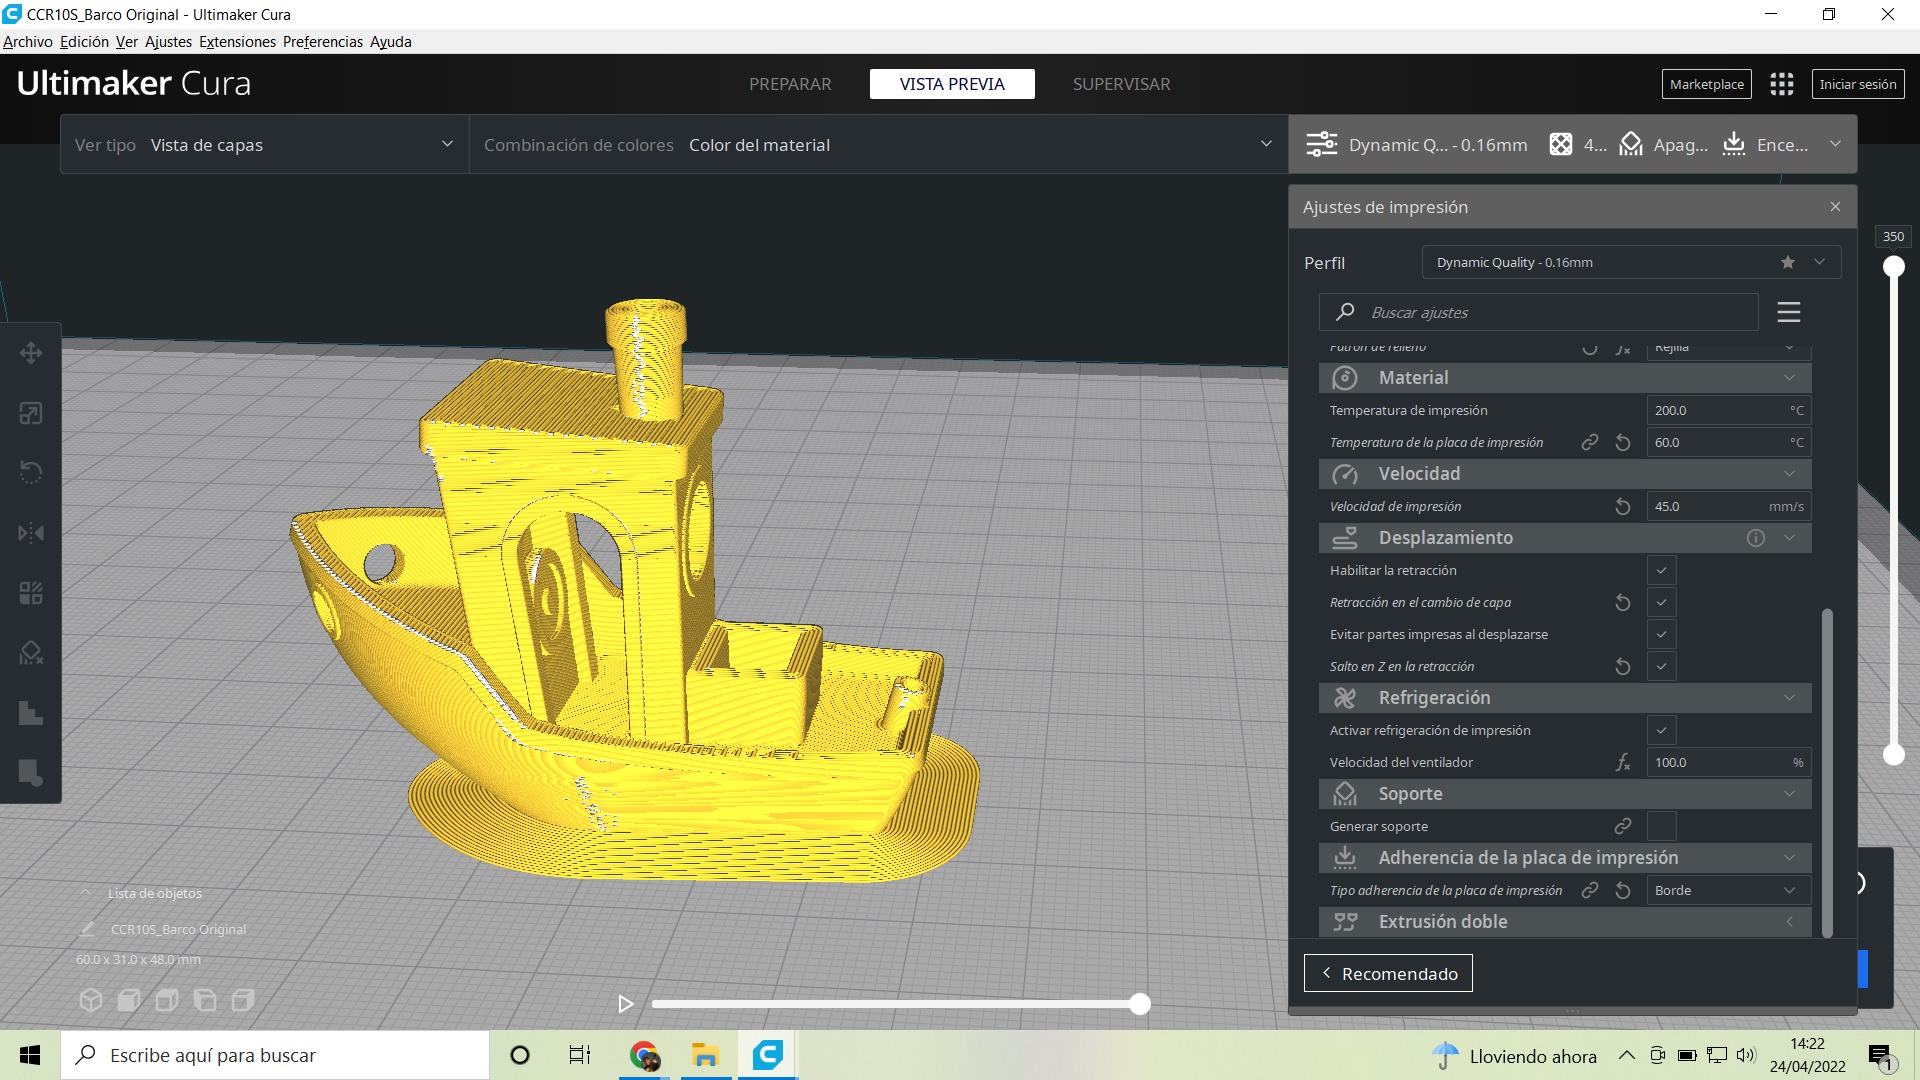1920x1080 pixels.
Task: Disable the Habilitar la retracción checkbox
Action: click(1661, 571)
